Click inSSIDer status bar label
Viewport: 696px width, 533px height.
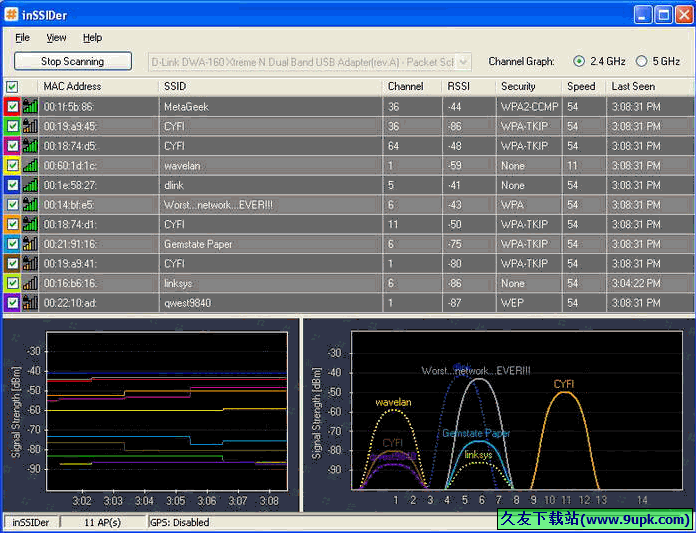30,522
